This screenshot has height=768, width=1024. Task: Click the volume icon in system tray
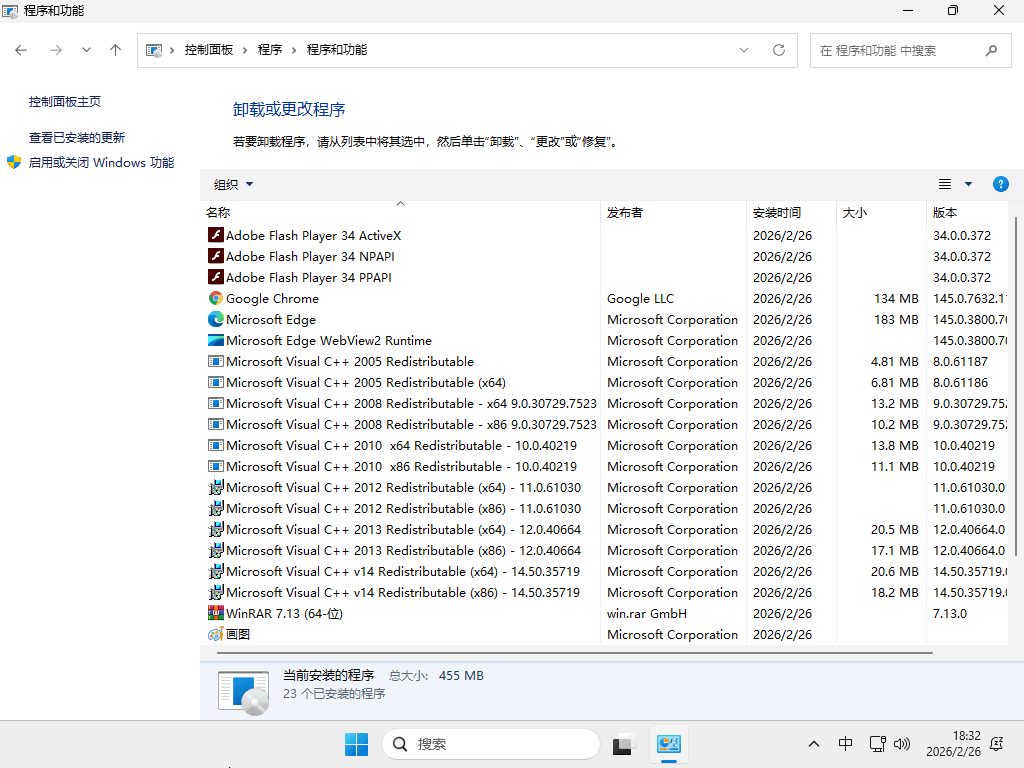pos(902,744)
